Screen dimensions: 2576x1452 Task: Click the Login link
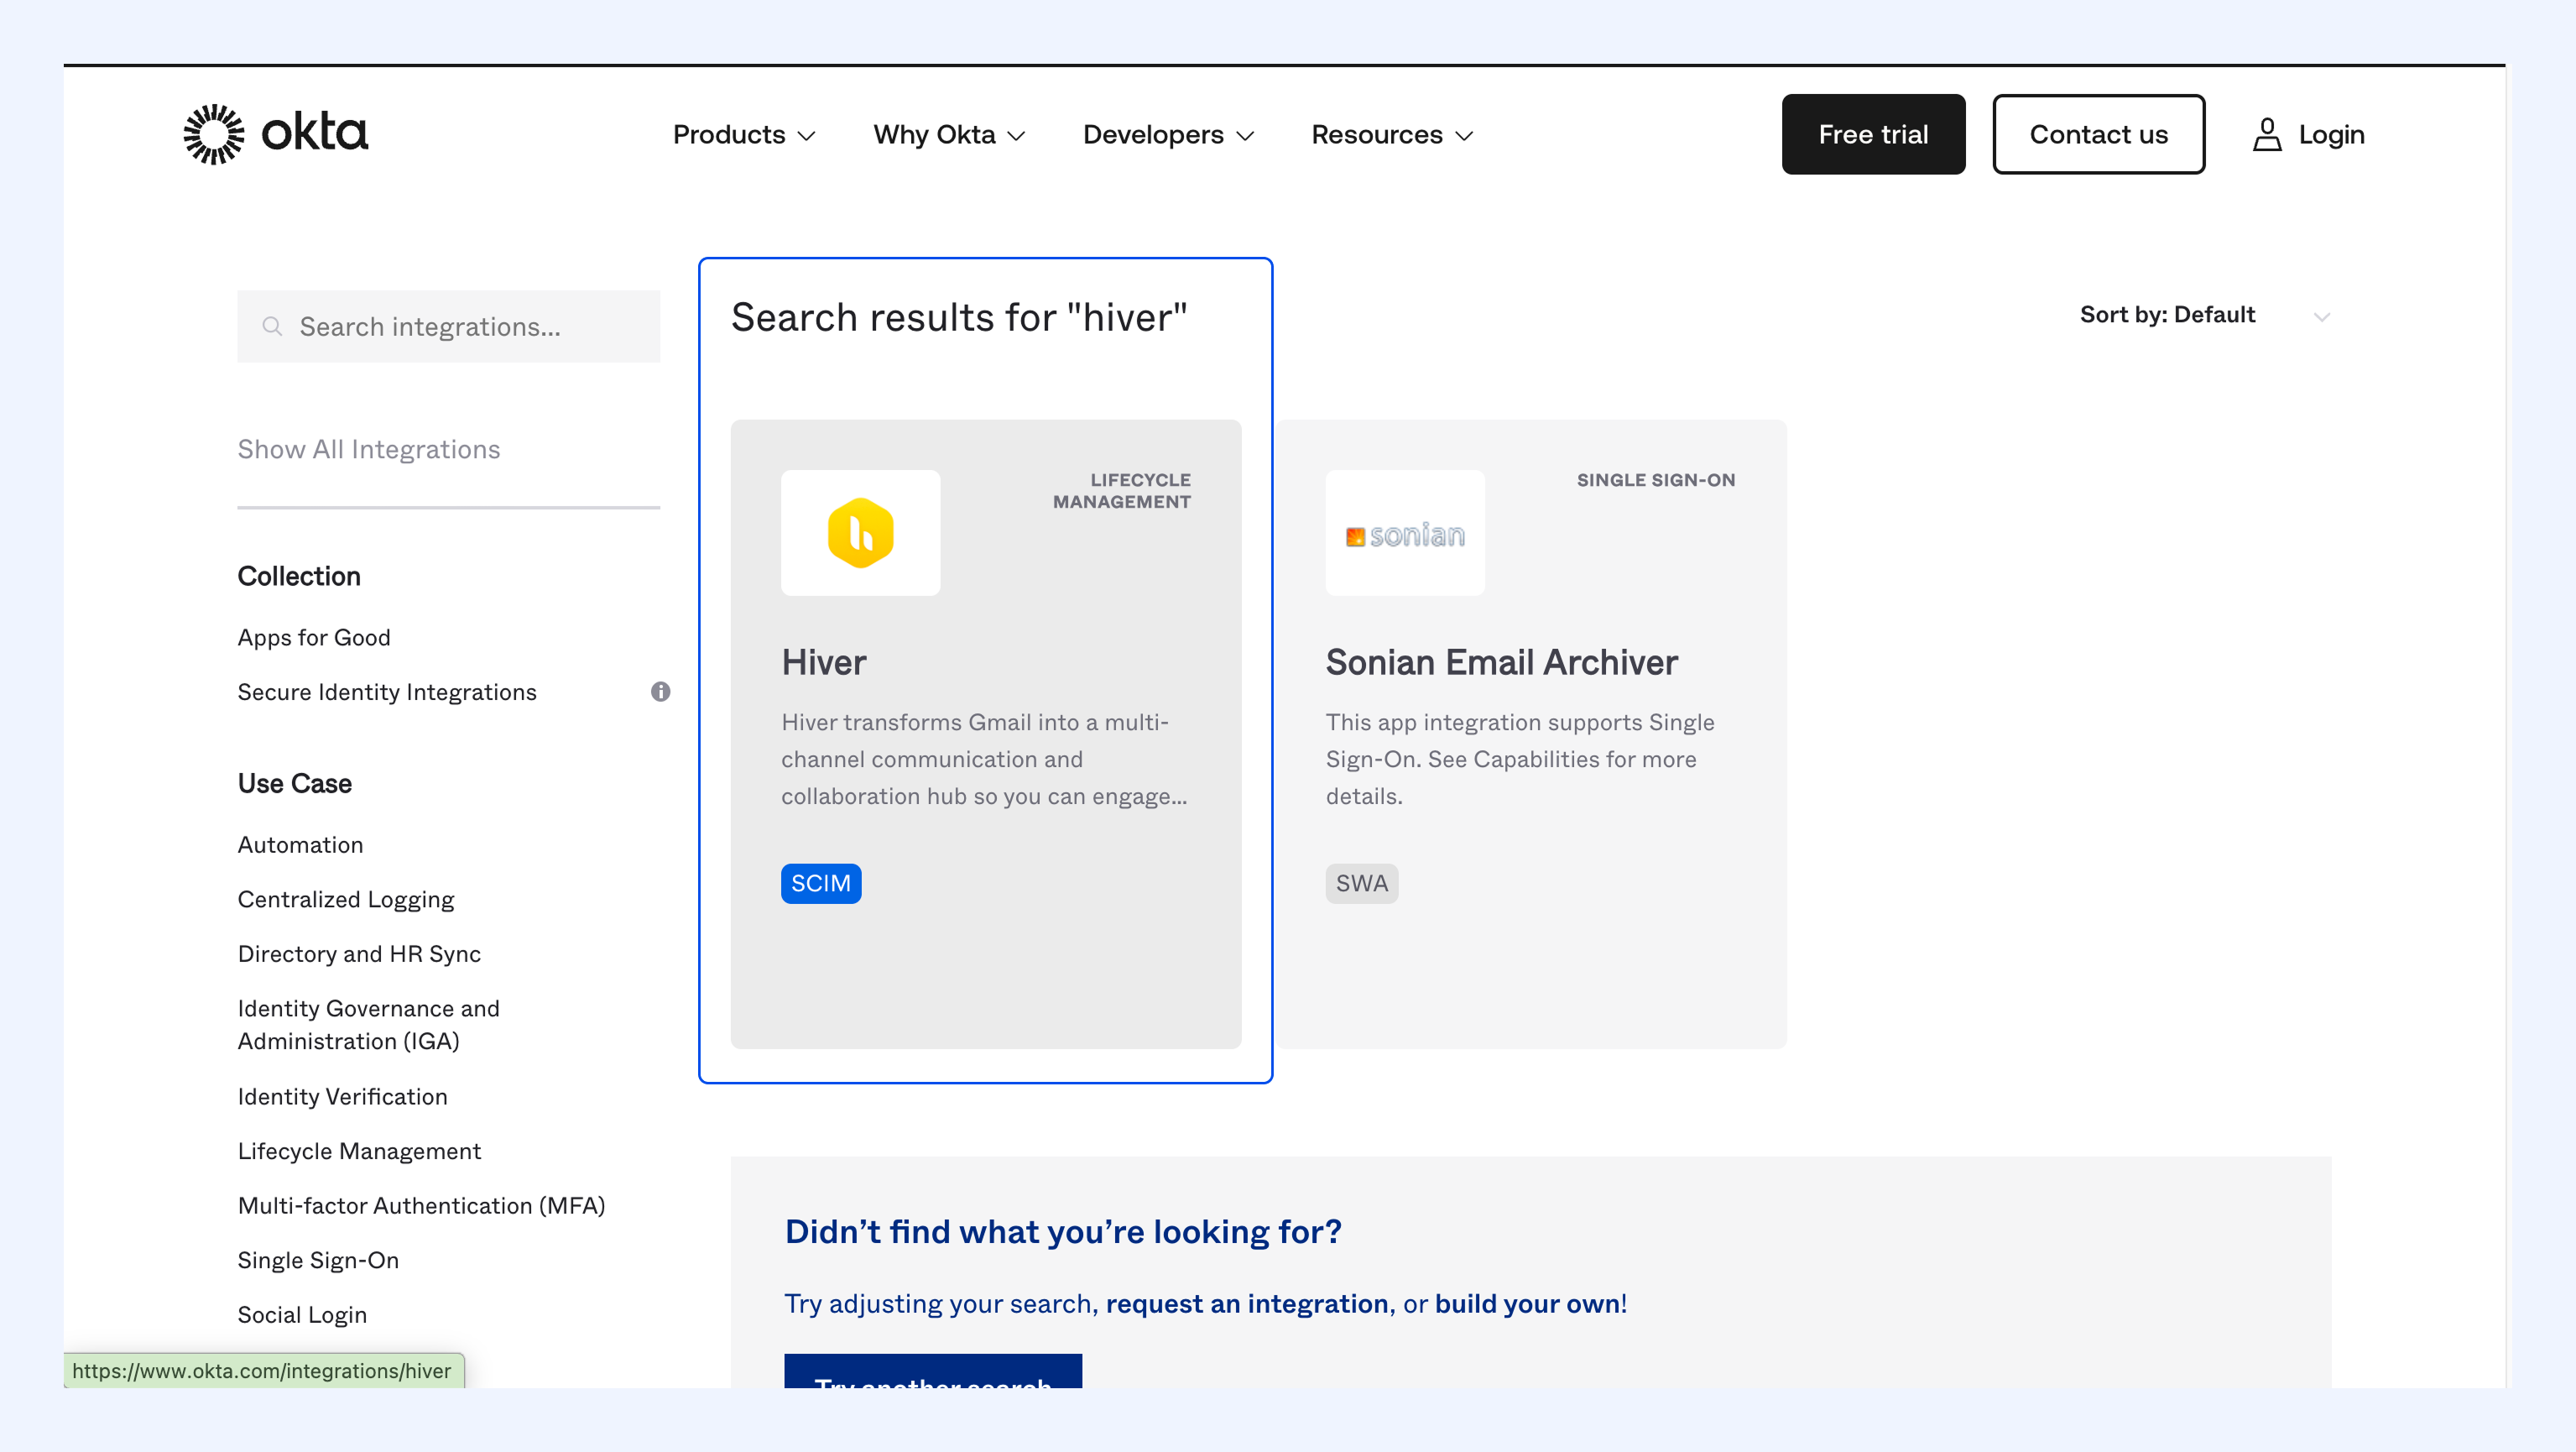click(2331, 134)
